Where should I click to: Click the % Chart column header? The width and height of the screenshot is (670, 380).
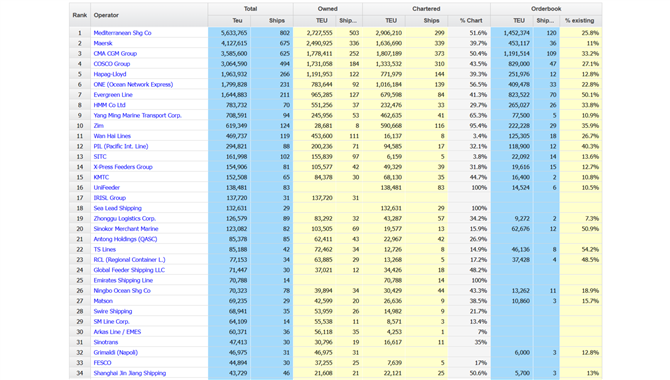point(471,21)
